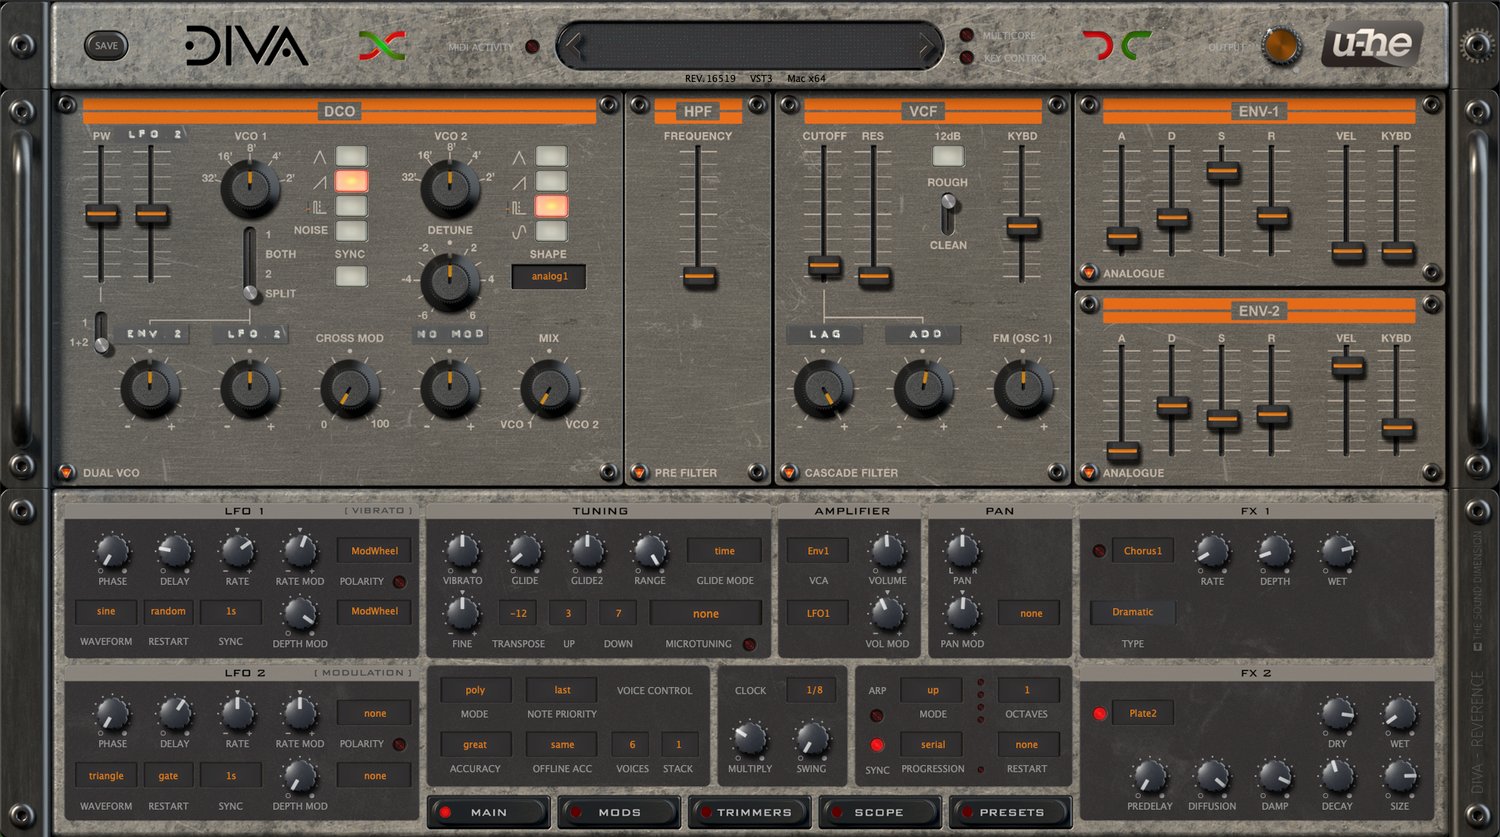
Task: Enable the VCO 1 NOISE button
Action: click(x=351, y=231)
